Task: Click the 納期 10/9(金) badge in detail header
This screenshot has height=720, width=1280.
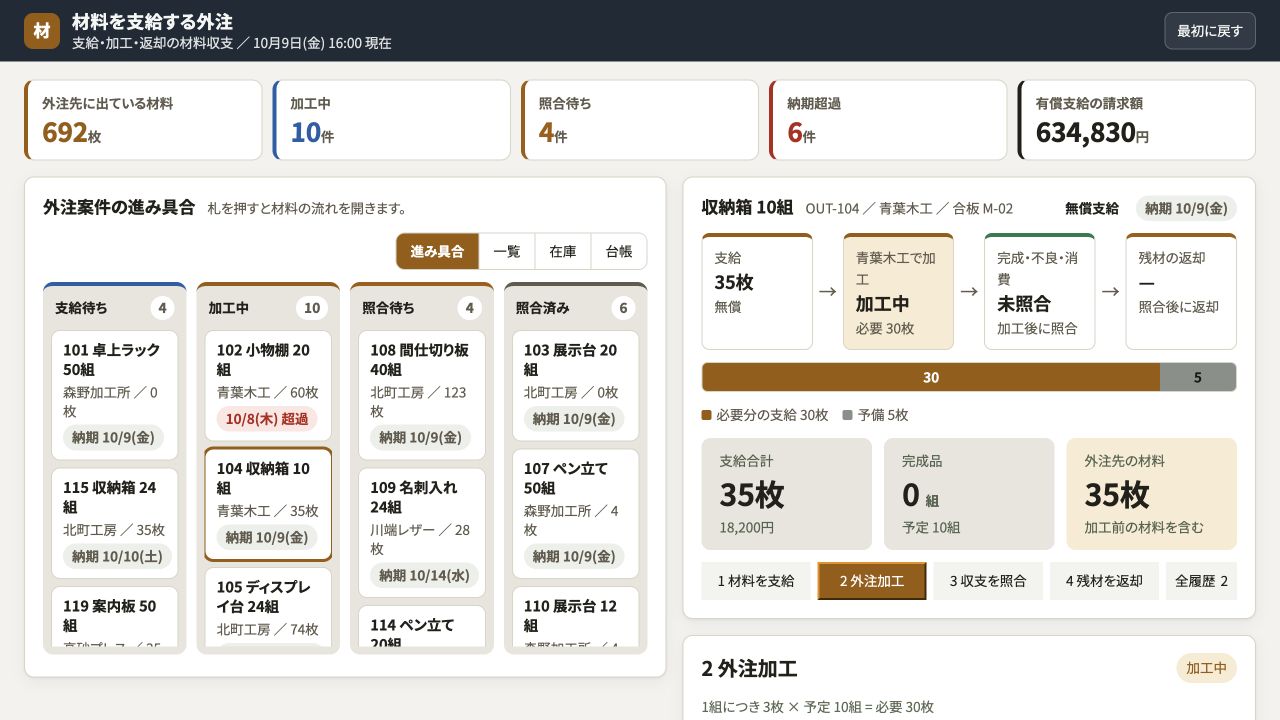Action: [x=1186, y=208]
